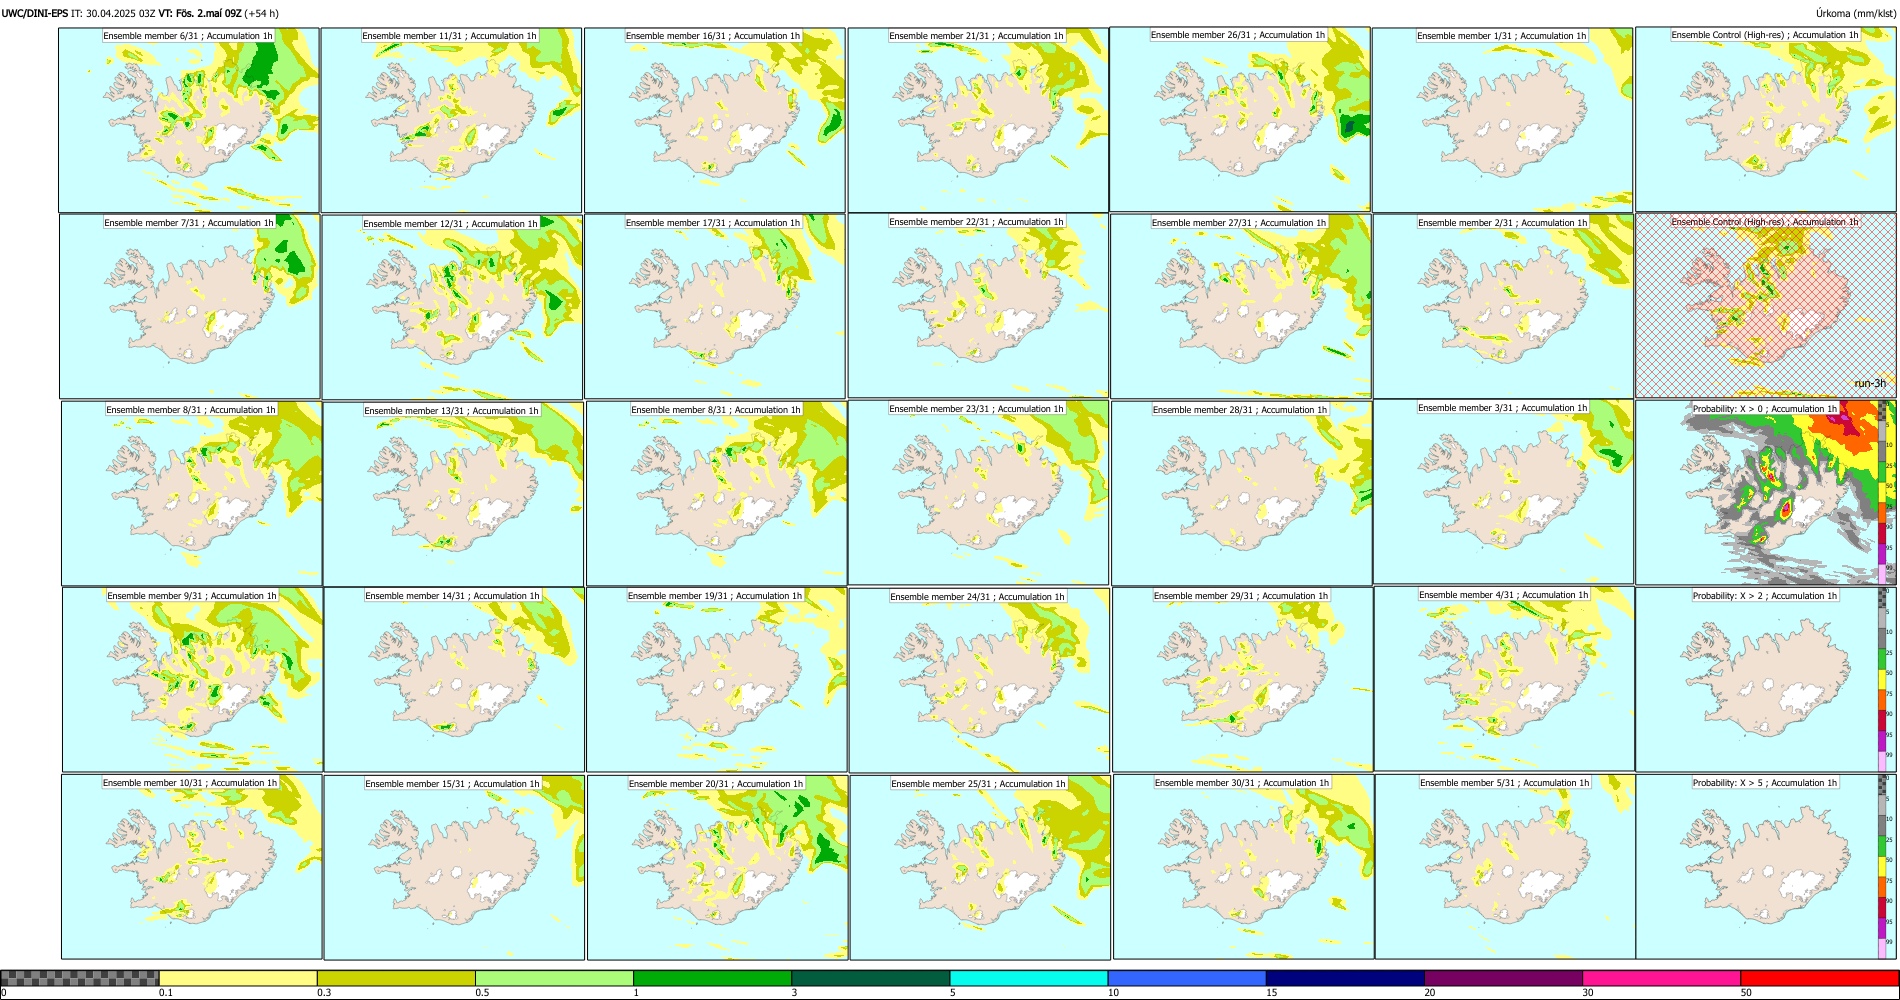This screenshot has width=1900, height=1000.
Task: Select the Ensemble member 15/31 map panel
Action: 454,868
